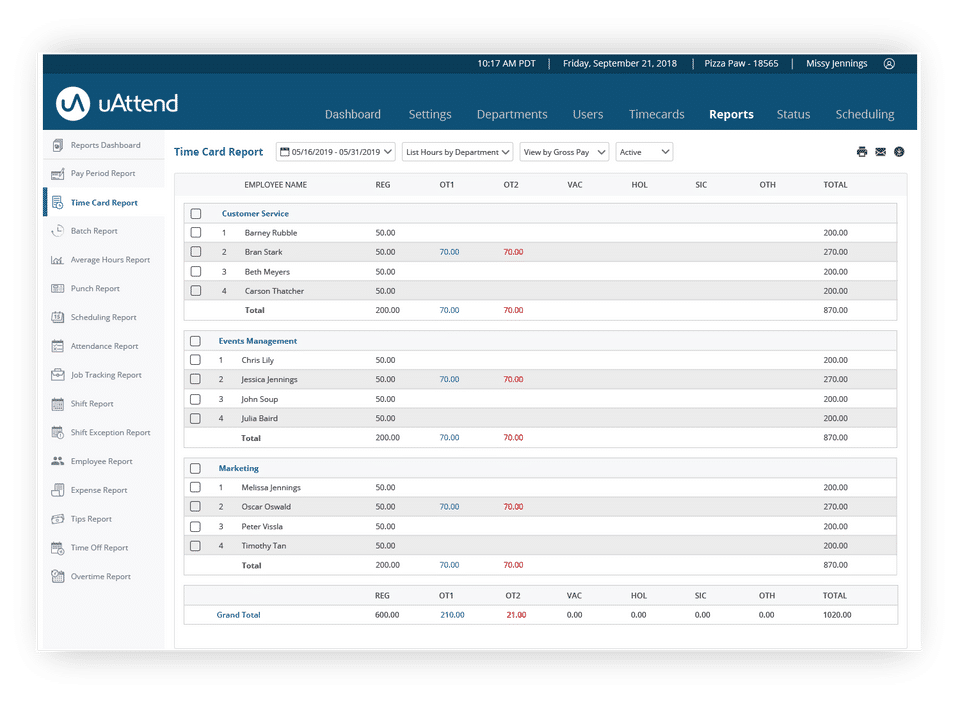
Task: Click the Average Hours Report chart icon
Action: point(58,260)
